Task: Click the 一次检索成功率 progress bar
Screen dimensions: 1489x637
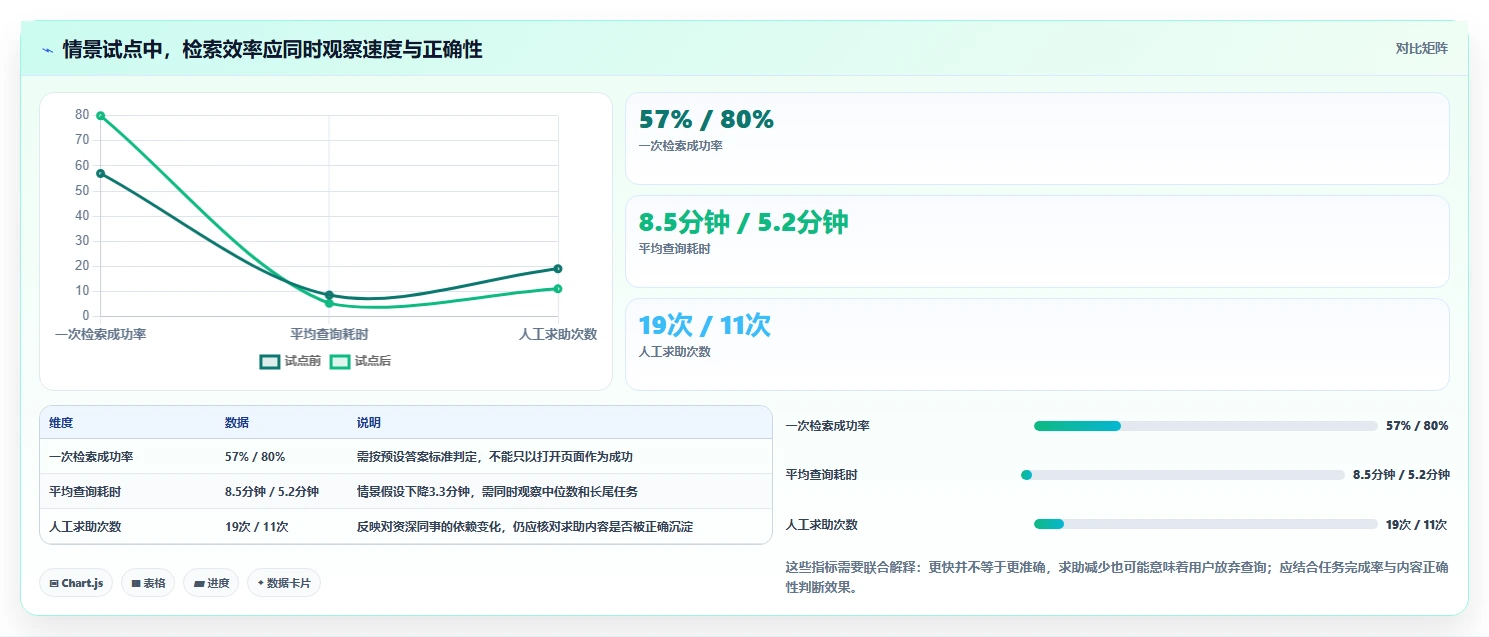Action: (1205, 426)
